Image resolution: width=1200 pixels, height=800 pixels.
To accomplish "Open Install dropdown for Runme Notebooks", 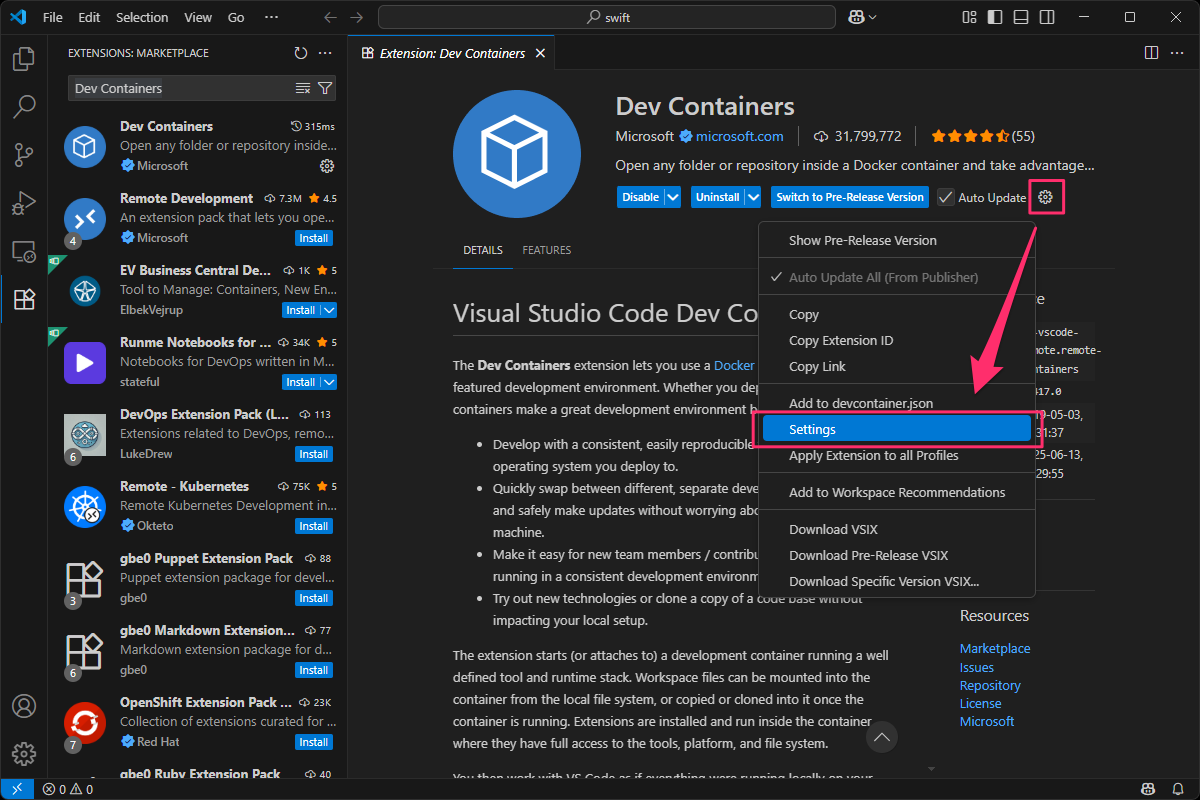I will click(x=329, y=382).
